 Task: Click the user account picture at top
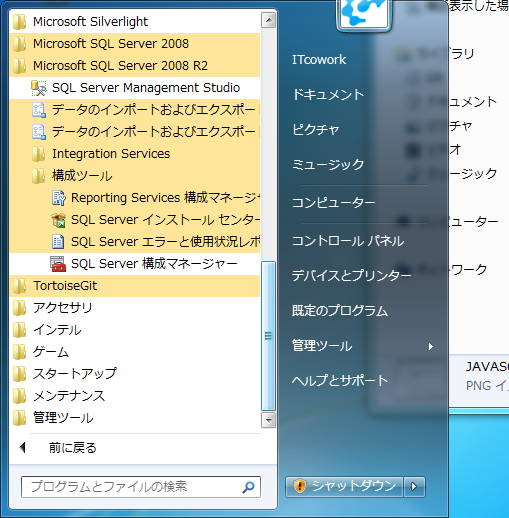pyautogui.click(x=364, y=15)
